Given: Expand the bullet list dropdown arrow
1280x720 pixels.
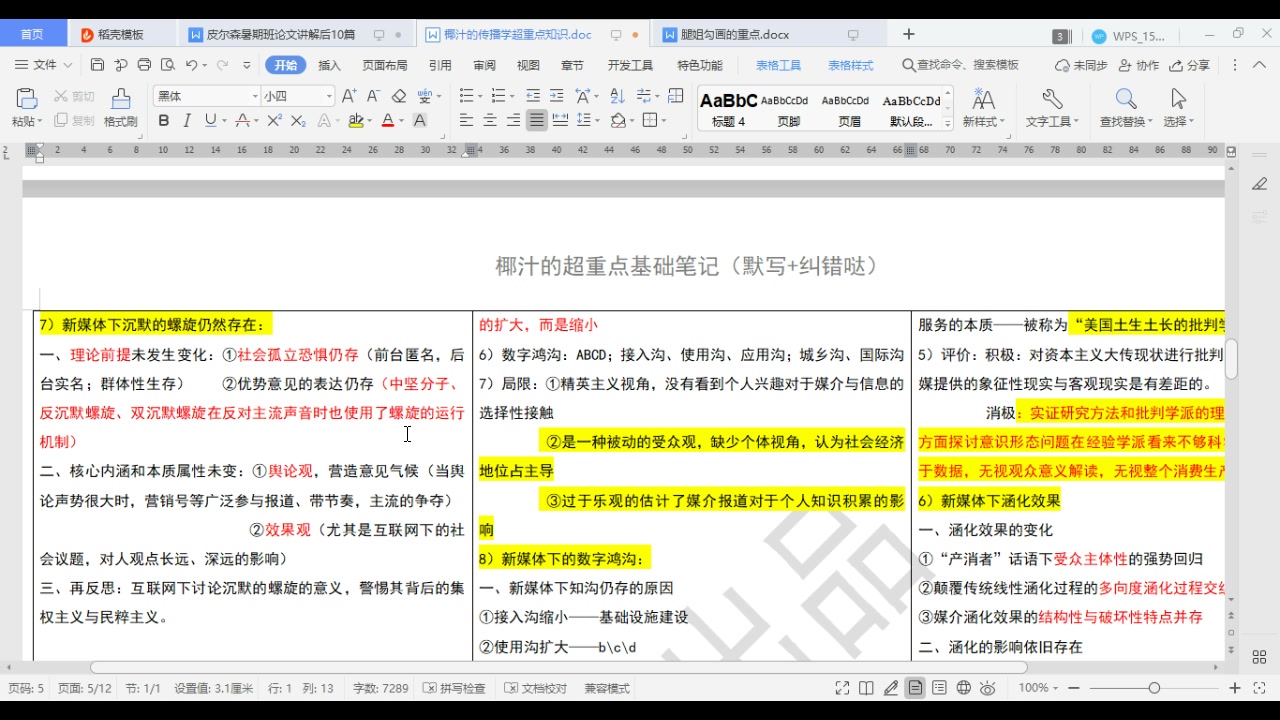Looking at the screenshot, I should coord(480,96).
